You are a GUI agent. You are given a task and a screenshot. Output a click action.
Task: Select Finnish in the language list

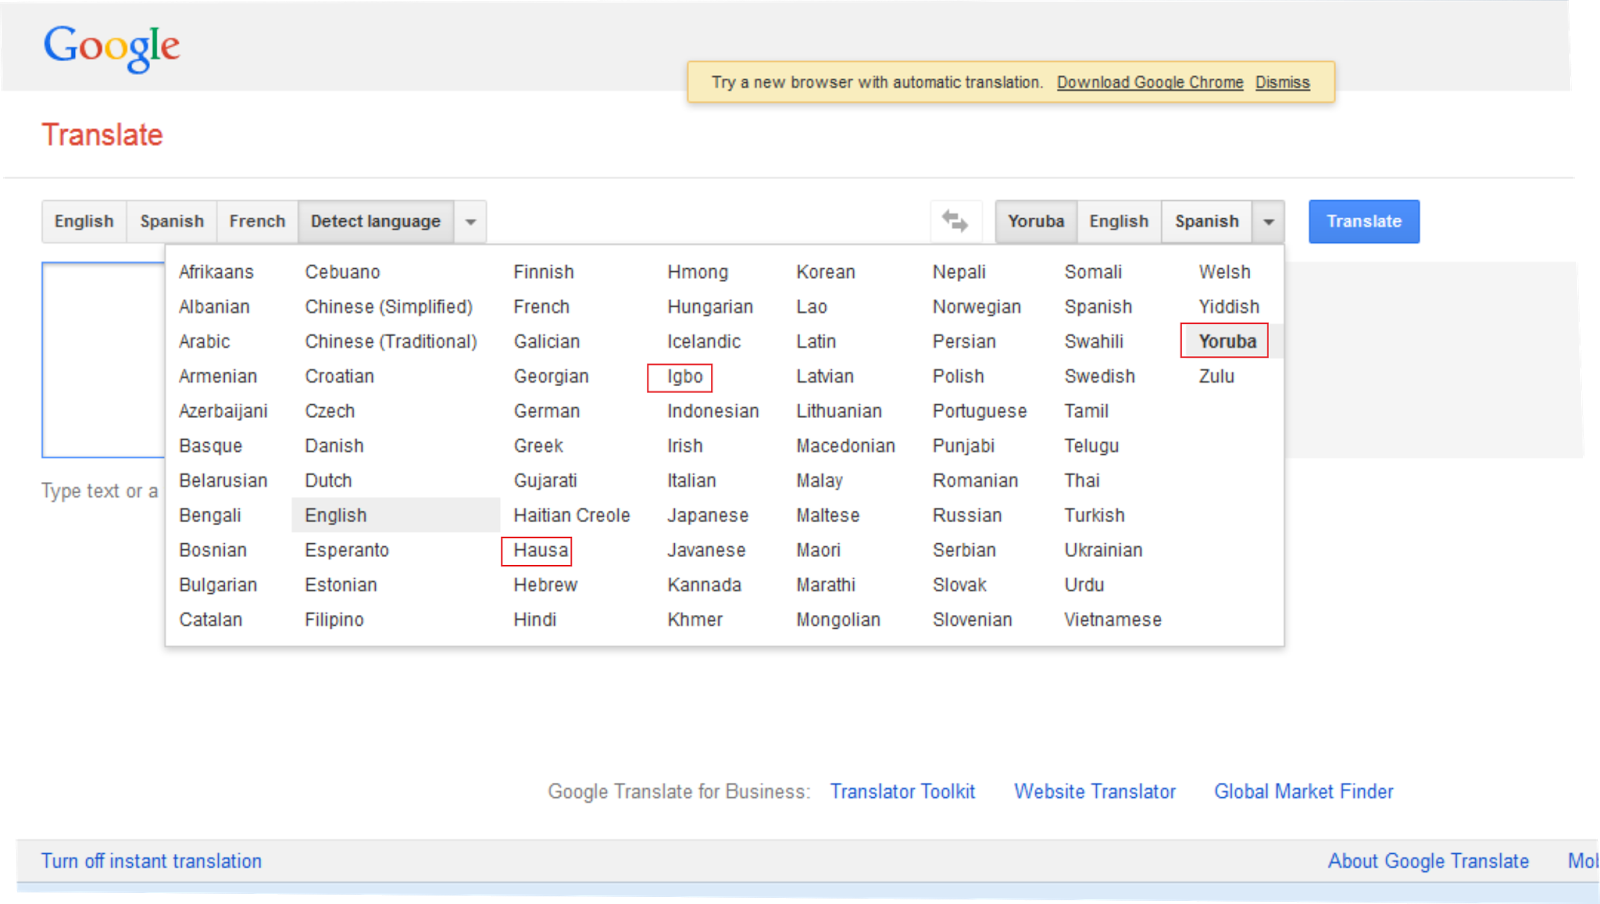click(544, 272)
